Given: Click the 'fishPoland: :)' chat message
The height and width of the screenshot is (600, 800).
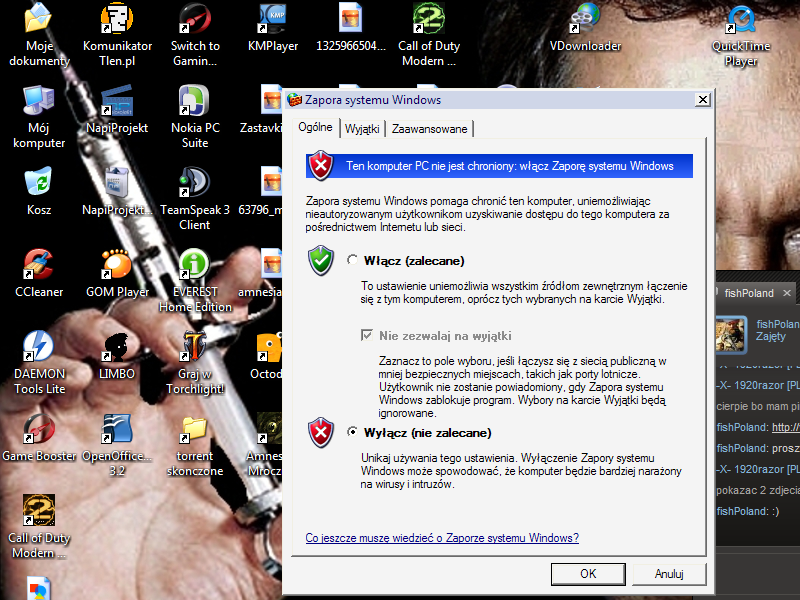Looking at the screenshot, I should click(x=747, y=511).
